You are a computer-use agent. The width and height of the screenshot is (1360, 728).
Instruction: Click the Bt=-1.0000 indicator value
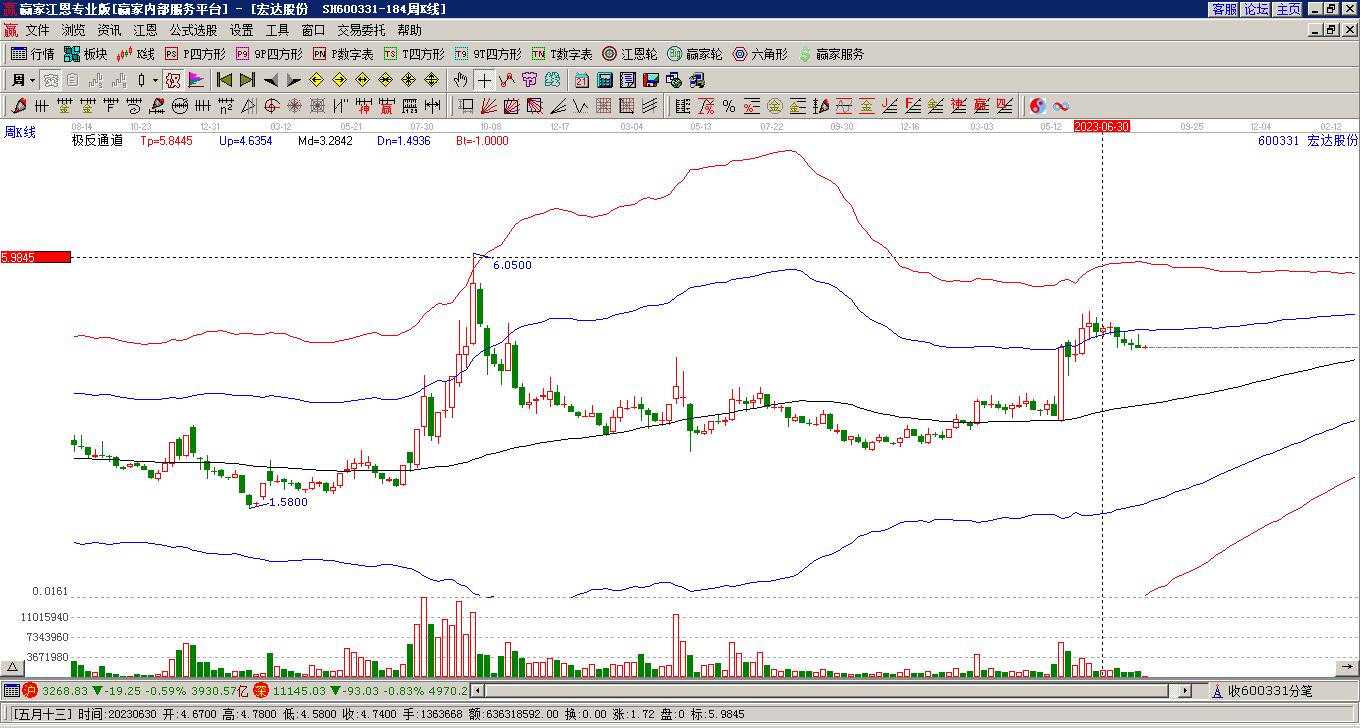[482, 141]
